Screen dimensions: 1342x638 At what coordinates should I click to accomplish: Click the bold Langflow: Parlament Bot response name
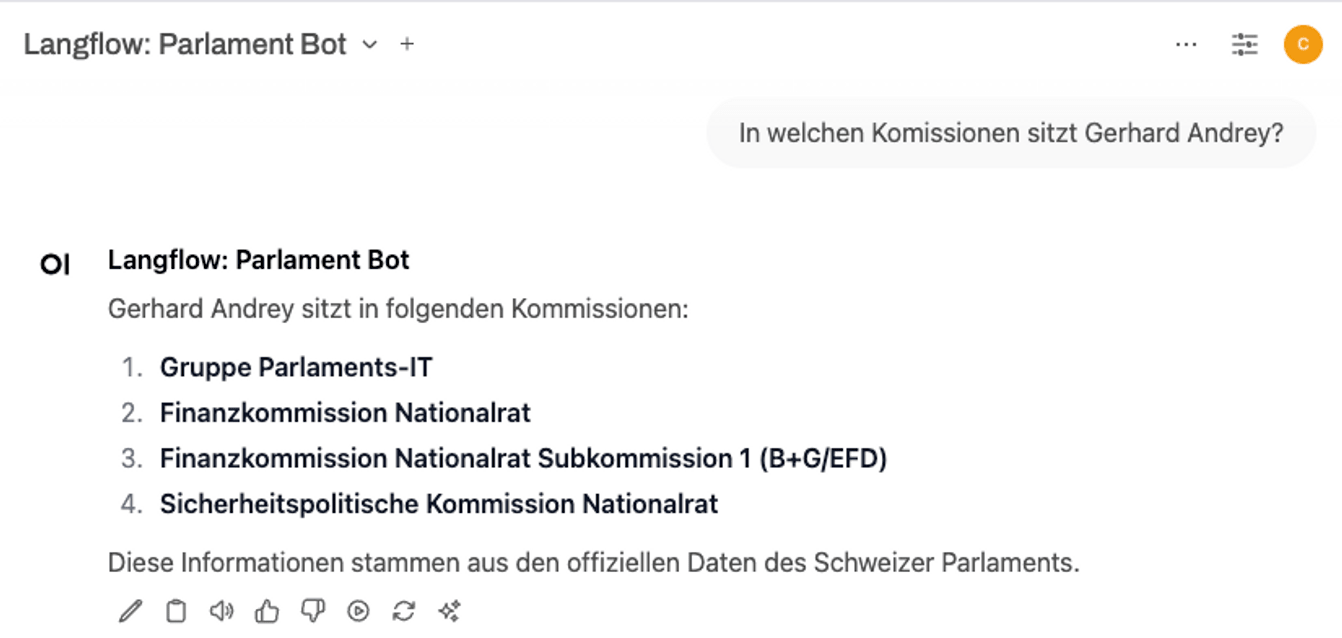tap(259, 260)
